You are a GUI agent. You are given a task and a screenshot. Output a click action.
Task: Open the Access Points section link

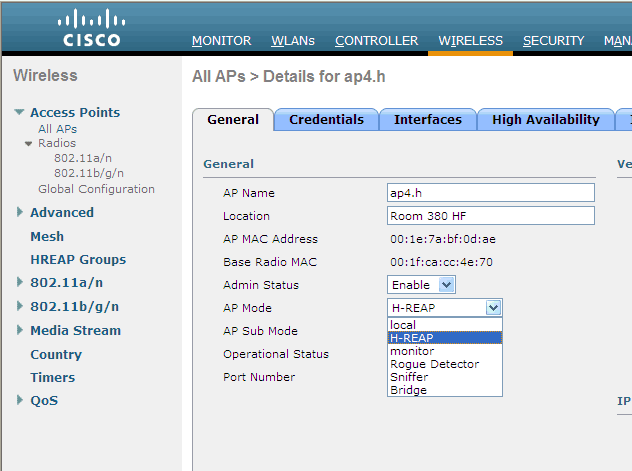tap(75, 112)
